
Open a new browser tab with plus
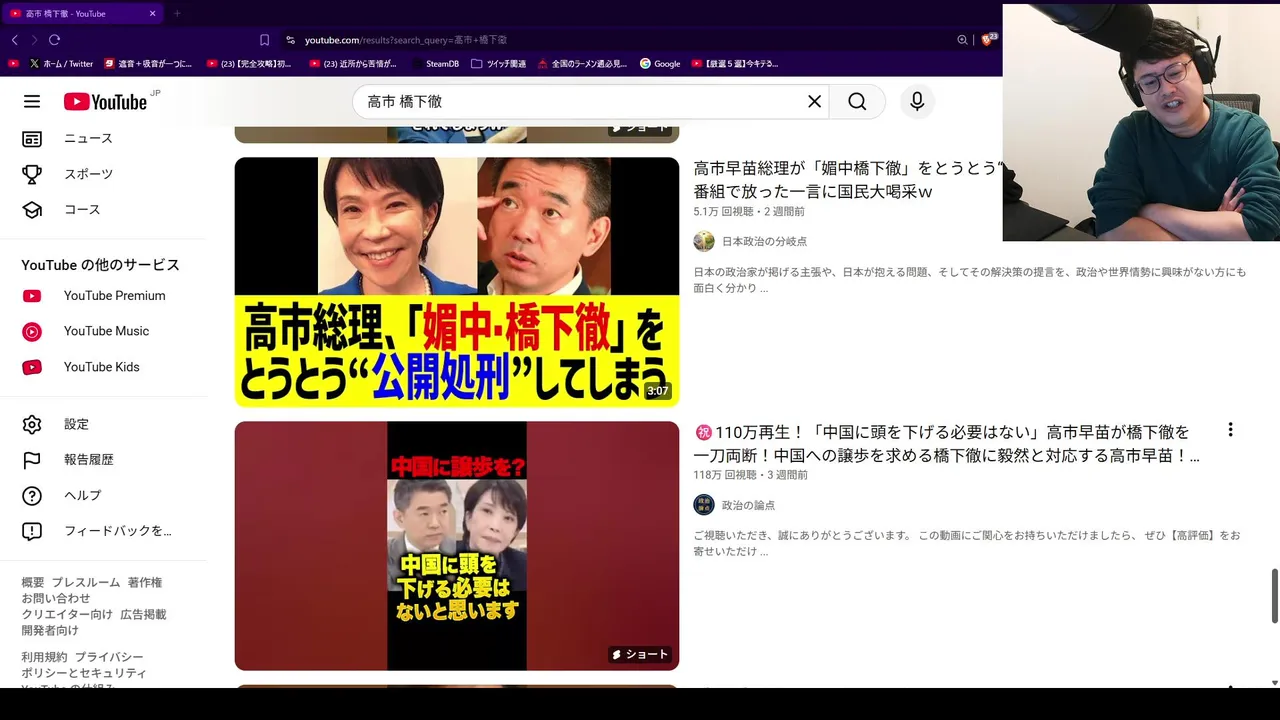(x=177, y=14)
